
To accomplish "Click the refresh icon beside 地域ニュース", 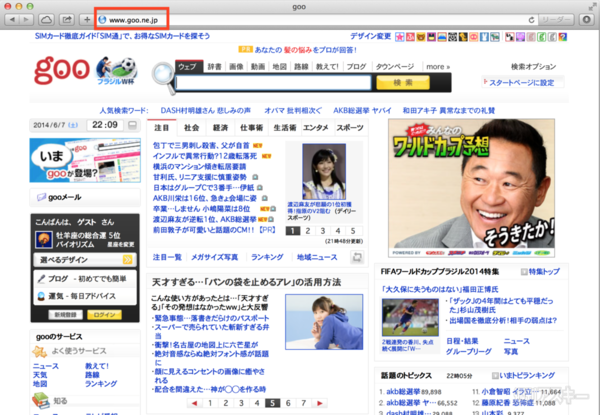I will click(x=357, y=257).
